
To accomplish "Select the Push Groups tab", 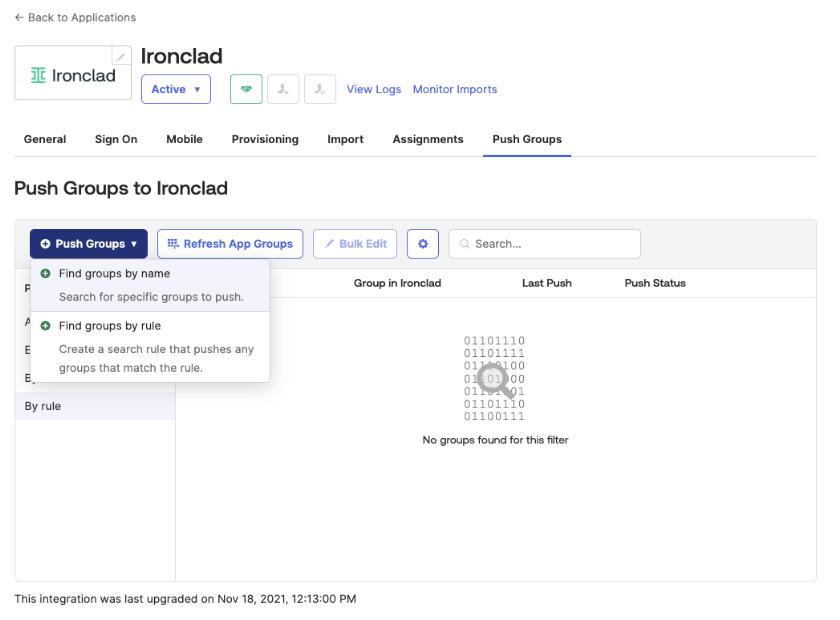I will (527, 139).
